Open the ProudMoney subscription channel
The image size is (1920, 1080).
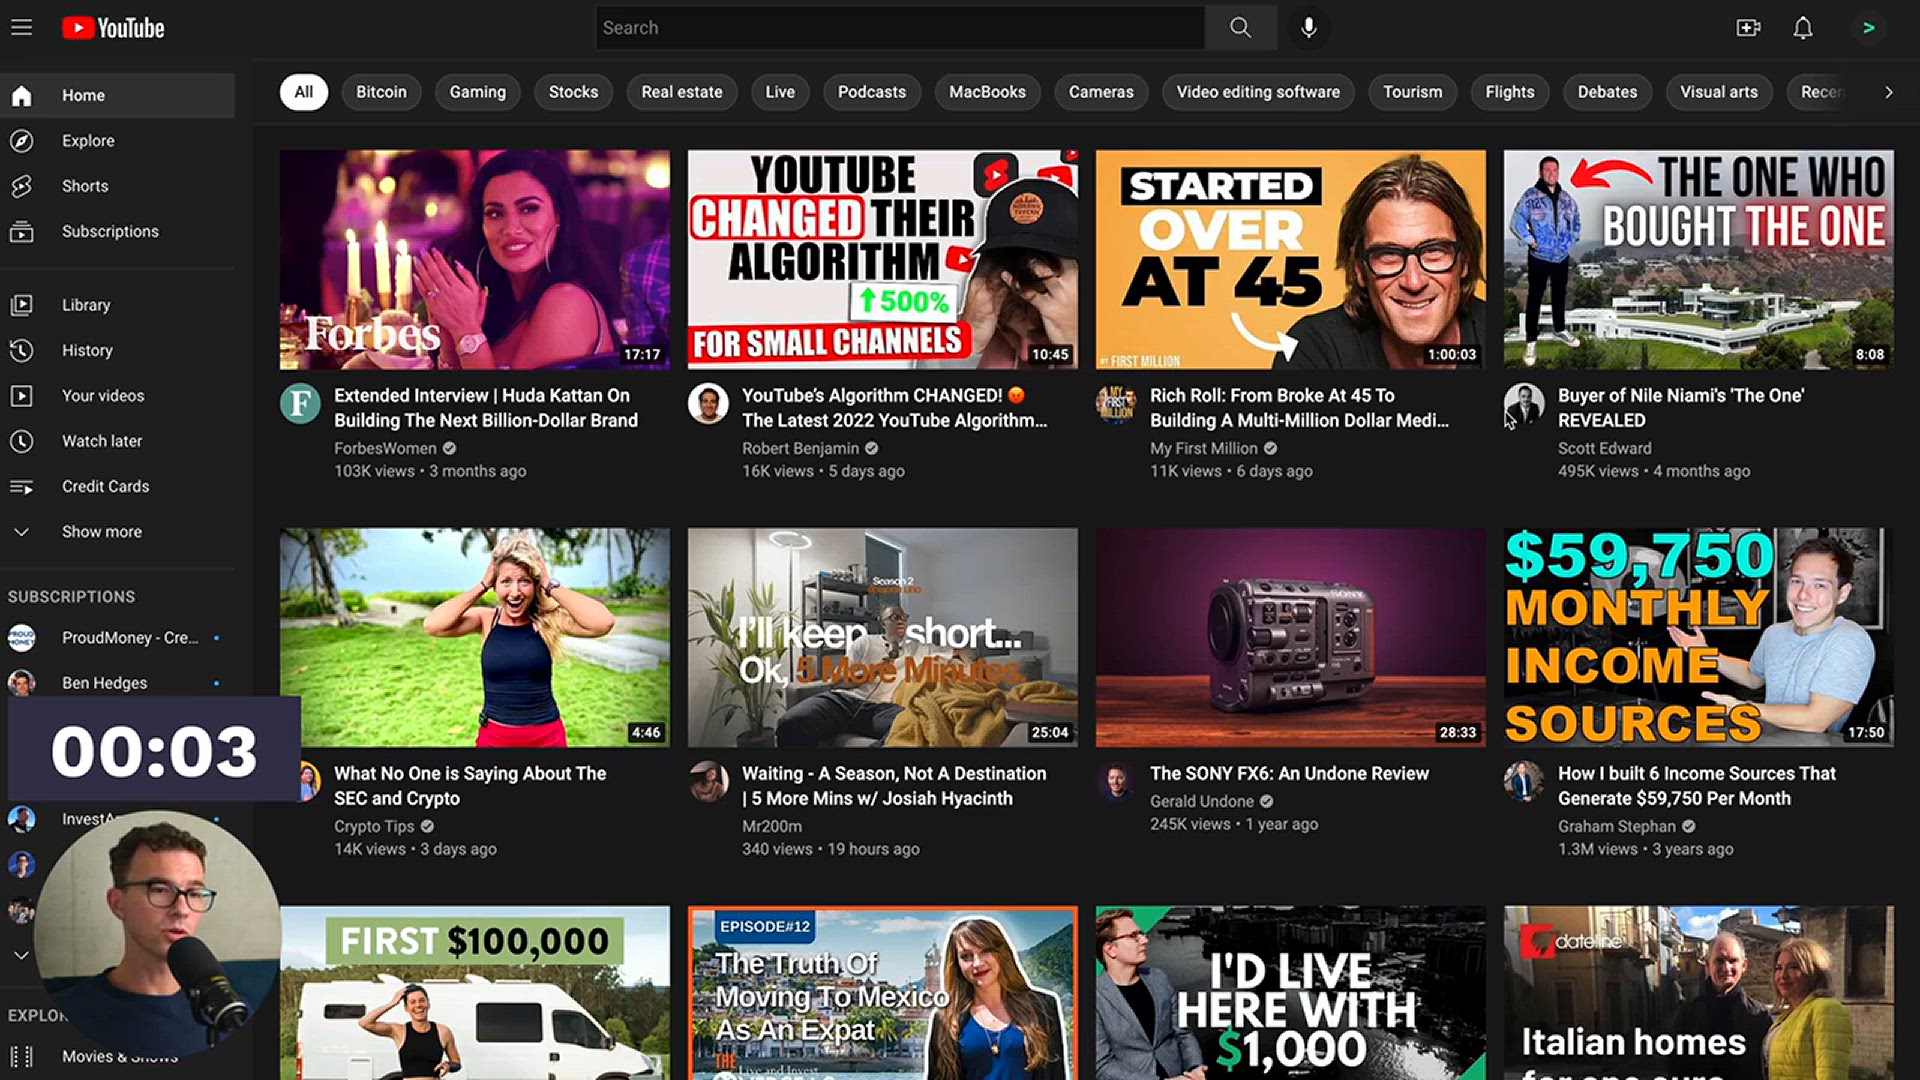[x=118, y=638]
